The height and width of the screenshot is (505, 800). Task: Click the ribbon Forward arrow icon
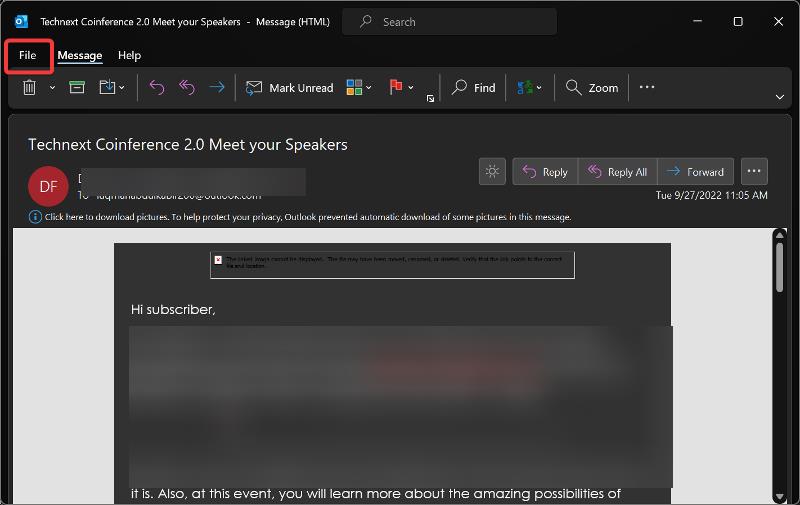pyautogui.click(x=217, y=88)
